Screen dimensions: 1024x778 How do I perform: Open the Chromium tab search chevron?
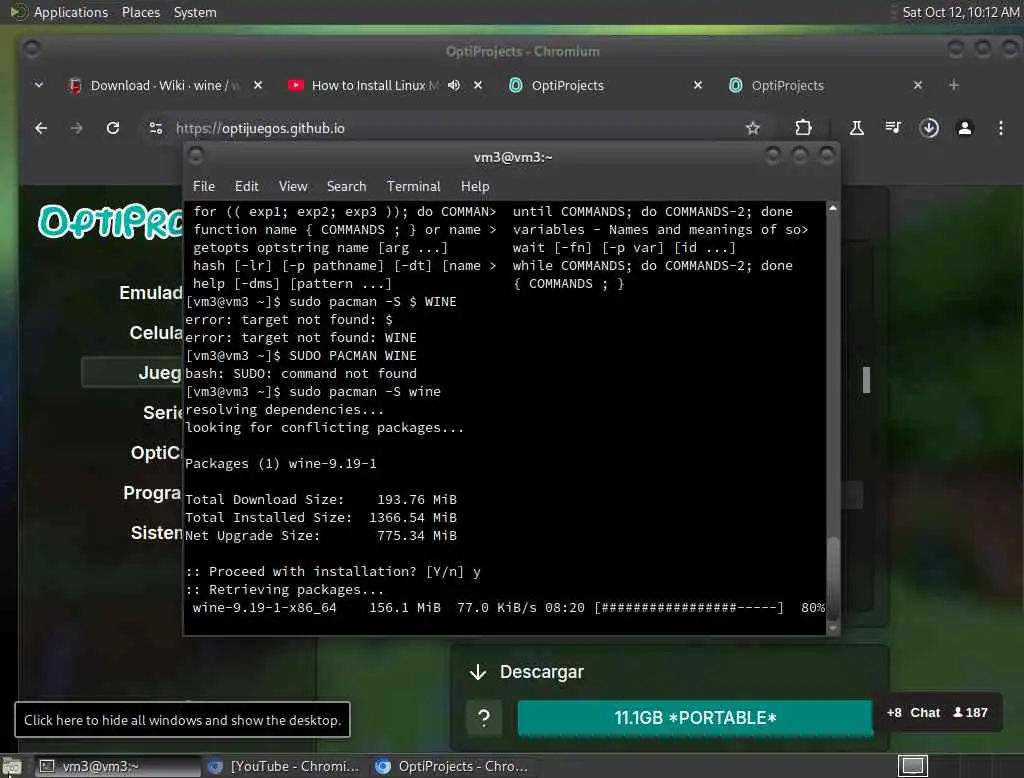tap(39, 85)
